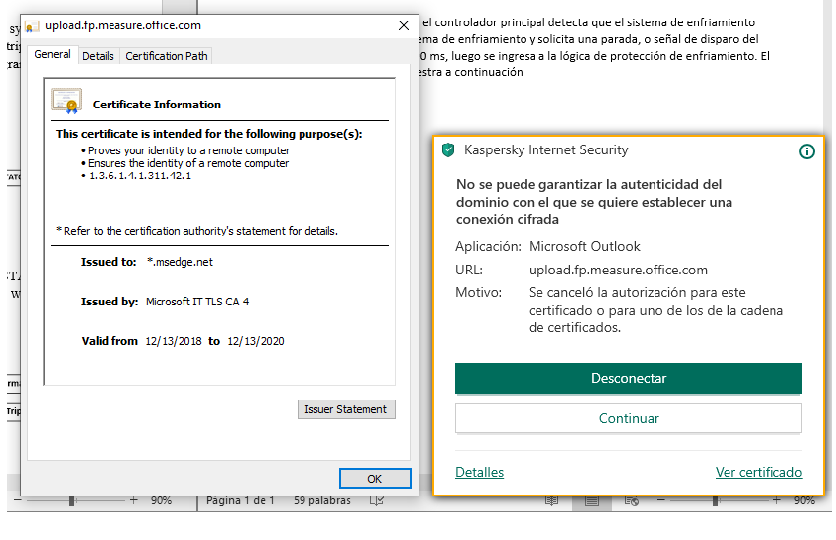Open the Ver certificado link

[759, 472]
